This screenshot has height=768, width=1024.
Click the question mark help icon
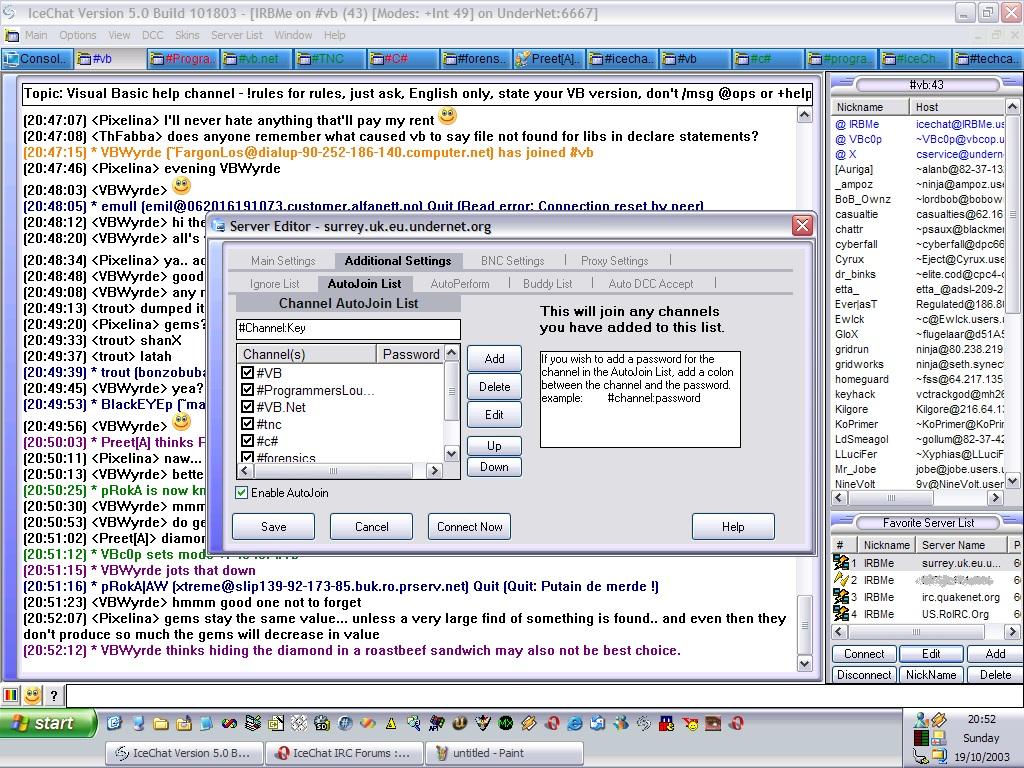coord(54,696)
